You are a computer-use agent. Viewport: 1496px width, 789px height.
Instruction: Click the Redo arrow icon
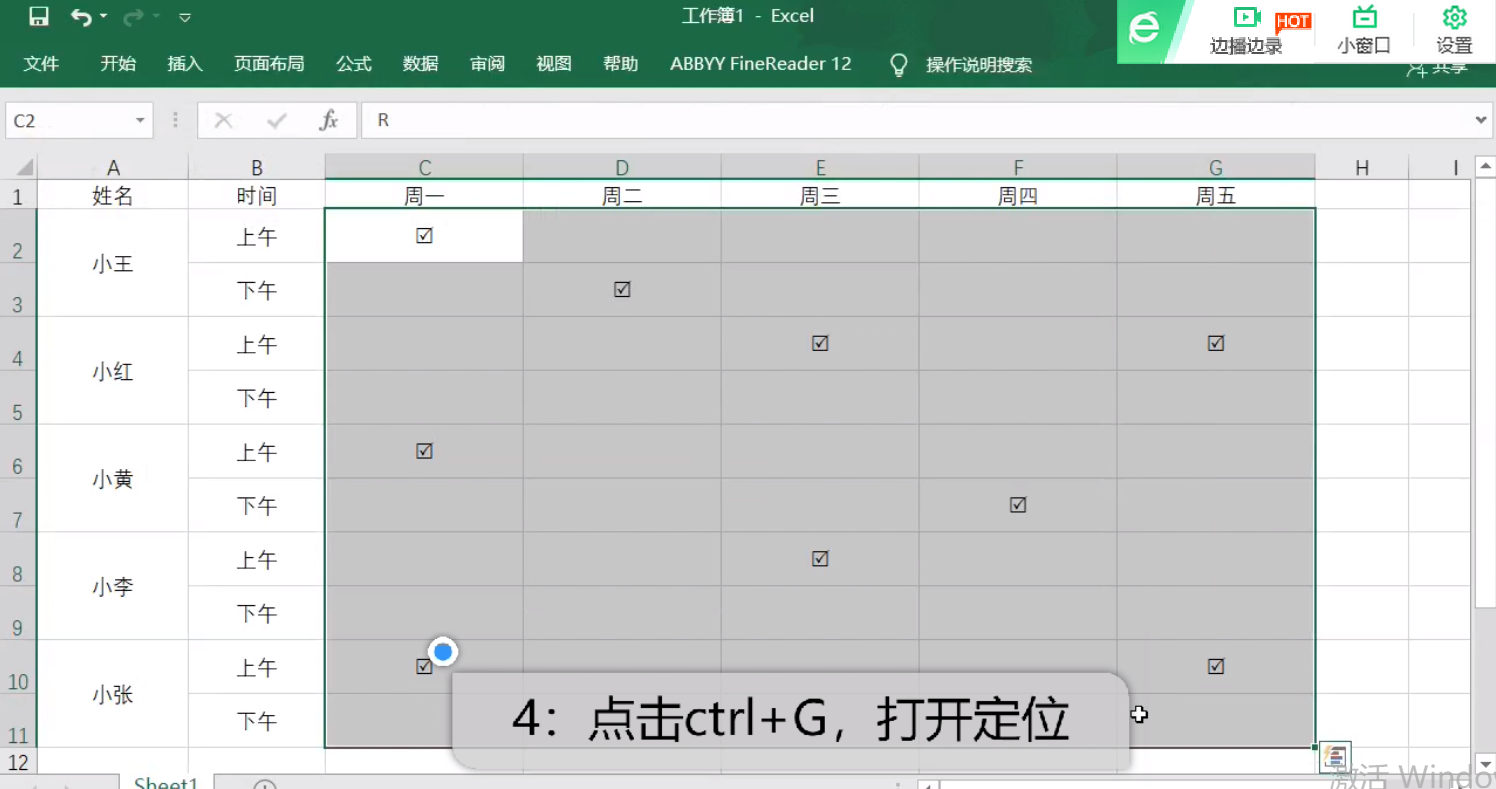click(x=132, y=16)
